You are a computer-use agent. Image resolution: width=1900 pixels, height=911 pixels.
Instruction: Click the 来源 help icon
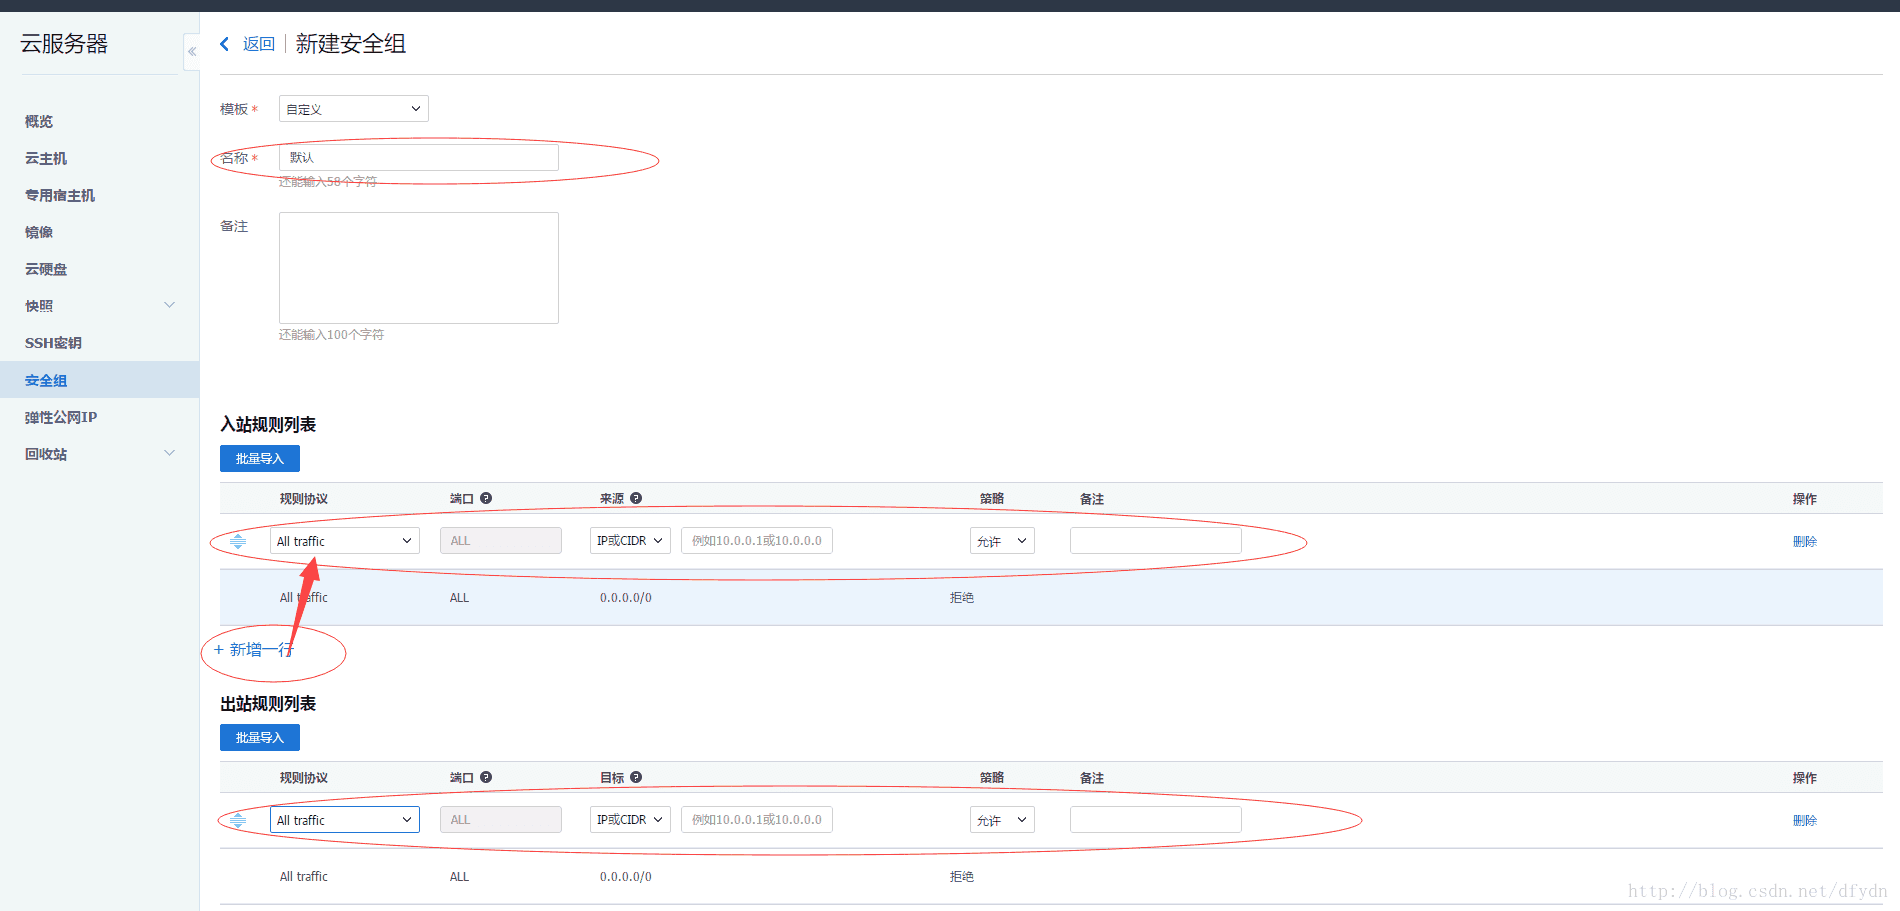[636, 498]
